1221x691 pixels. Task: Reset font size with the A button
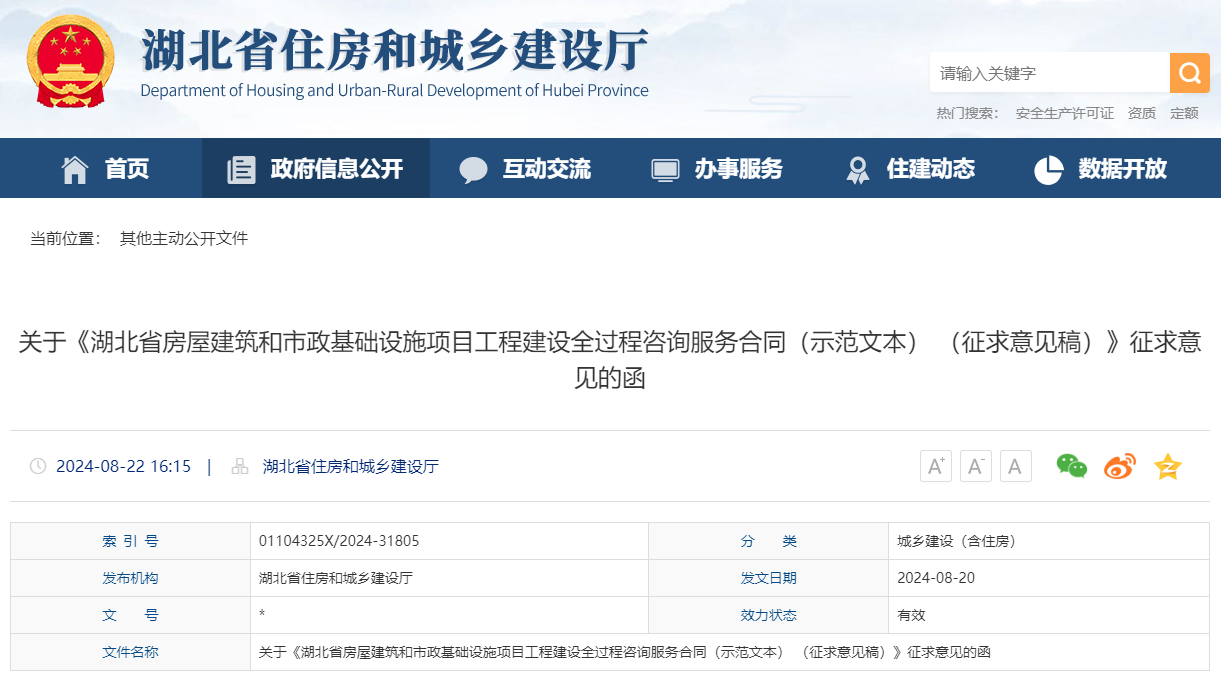tap(1015, 465)
